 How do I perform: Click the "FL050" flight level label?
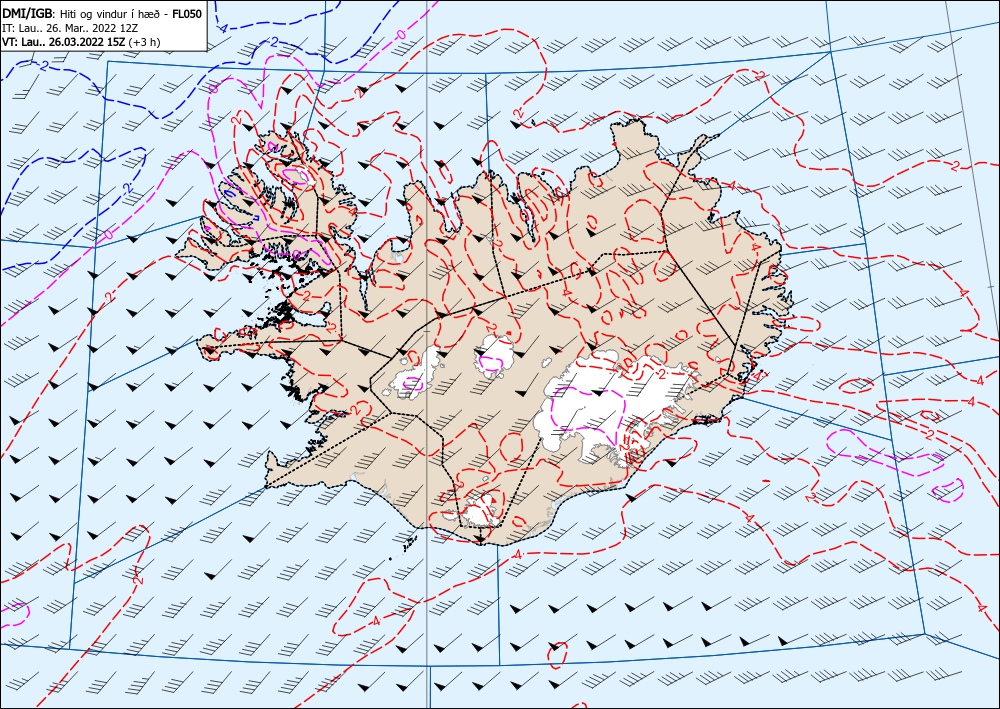(187, 14)
